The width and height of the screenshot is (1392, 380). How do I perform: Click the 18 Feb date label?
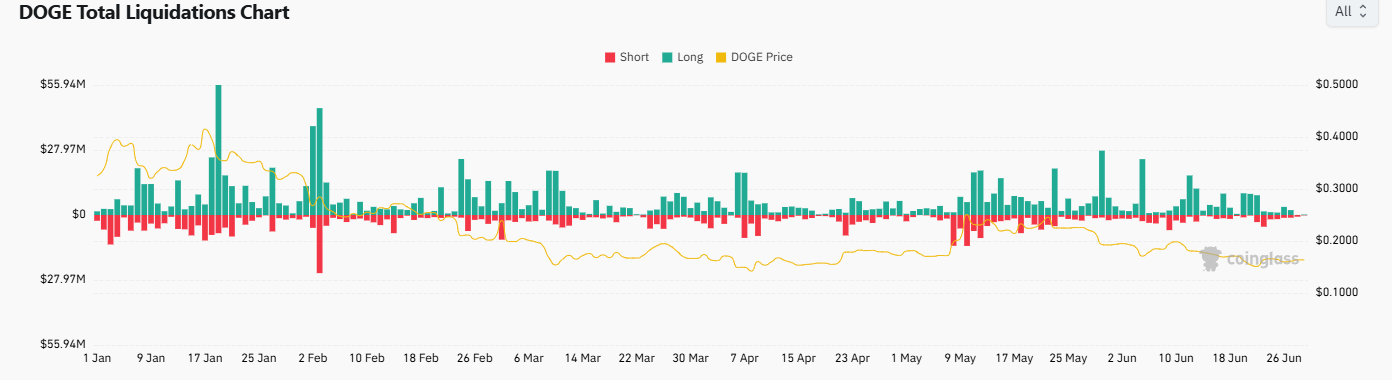421,358
